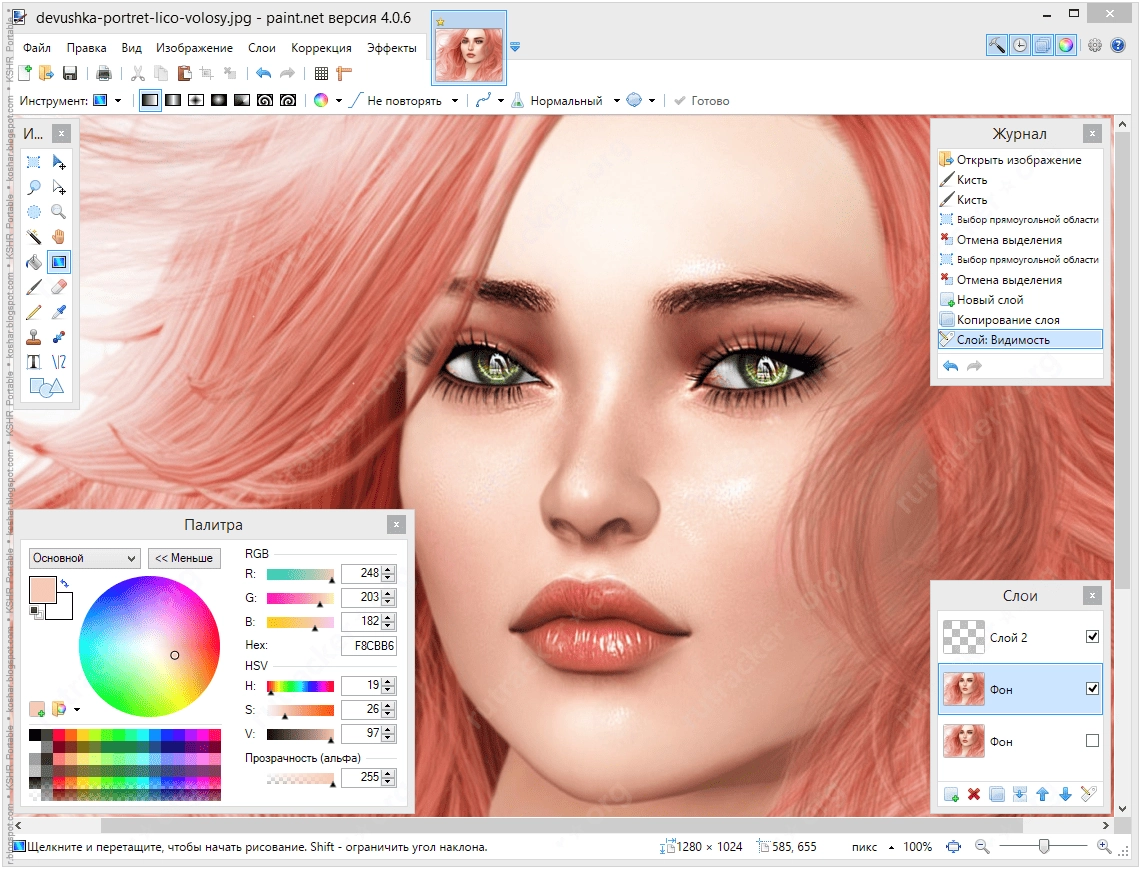This screenshot has height=869, width=1141.
Task: Select the Rectangle Select tool
Action: pyautogui.click(x=33, y=162)
